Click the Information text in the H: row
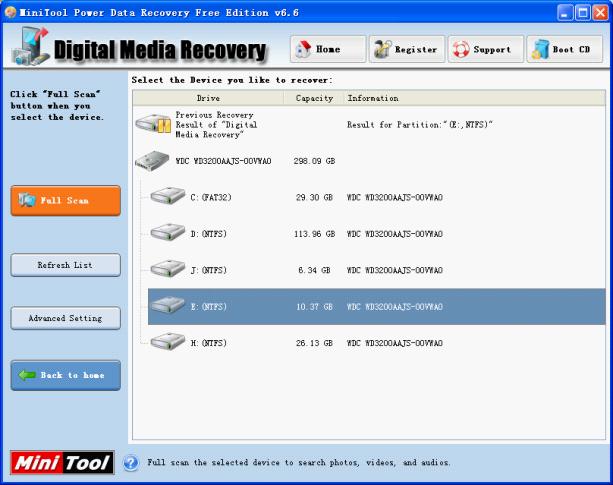The image size is (613, 485). 394,343
